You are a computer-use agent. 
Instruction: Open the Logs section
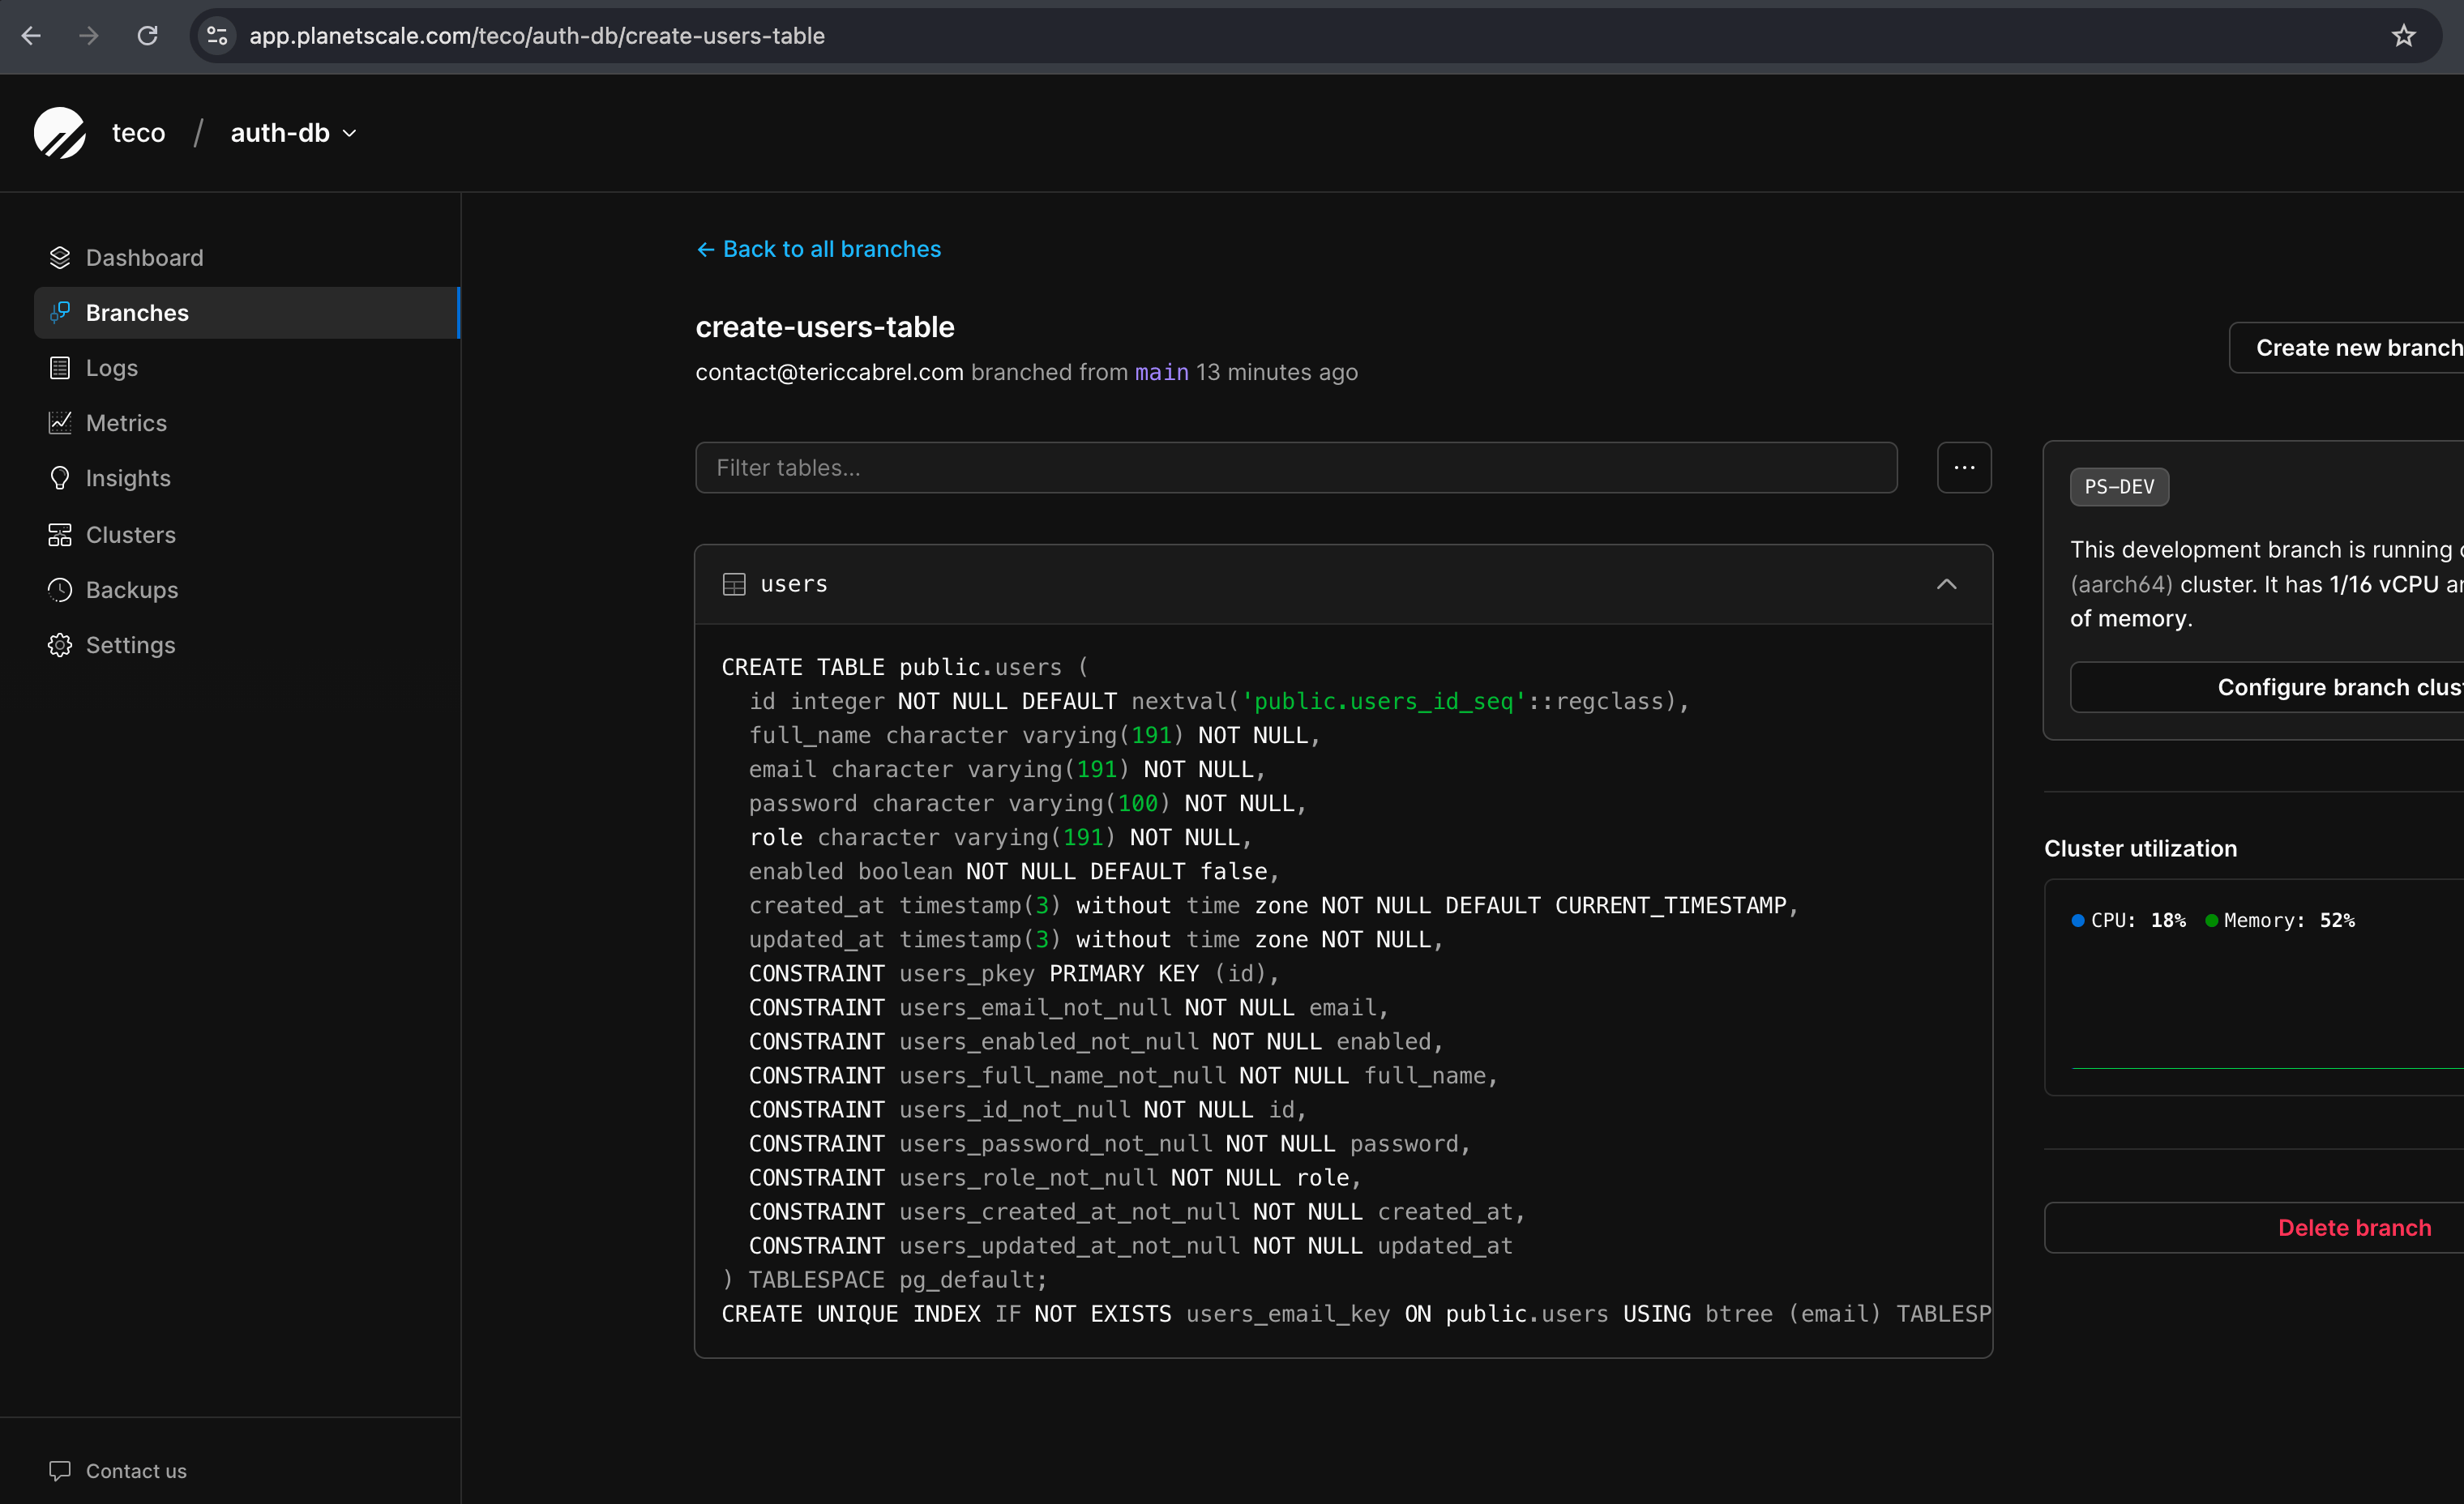[x=112, y=367]
